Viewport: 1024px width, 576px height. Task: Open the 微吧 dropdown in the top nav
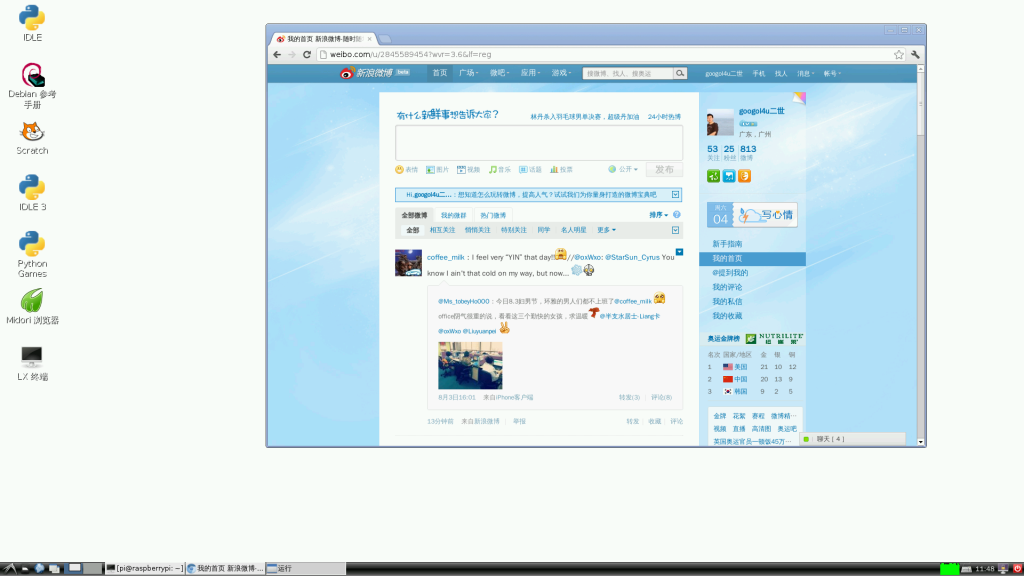tap(499, 73)
